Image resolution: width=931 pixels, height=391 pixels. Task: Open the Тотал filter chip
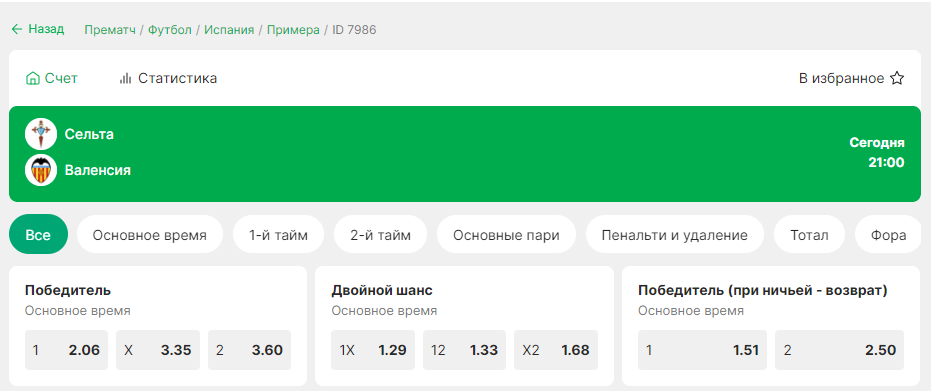coord(809,235)
